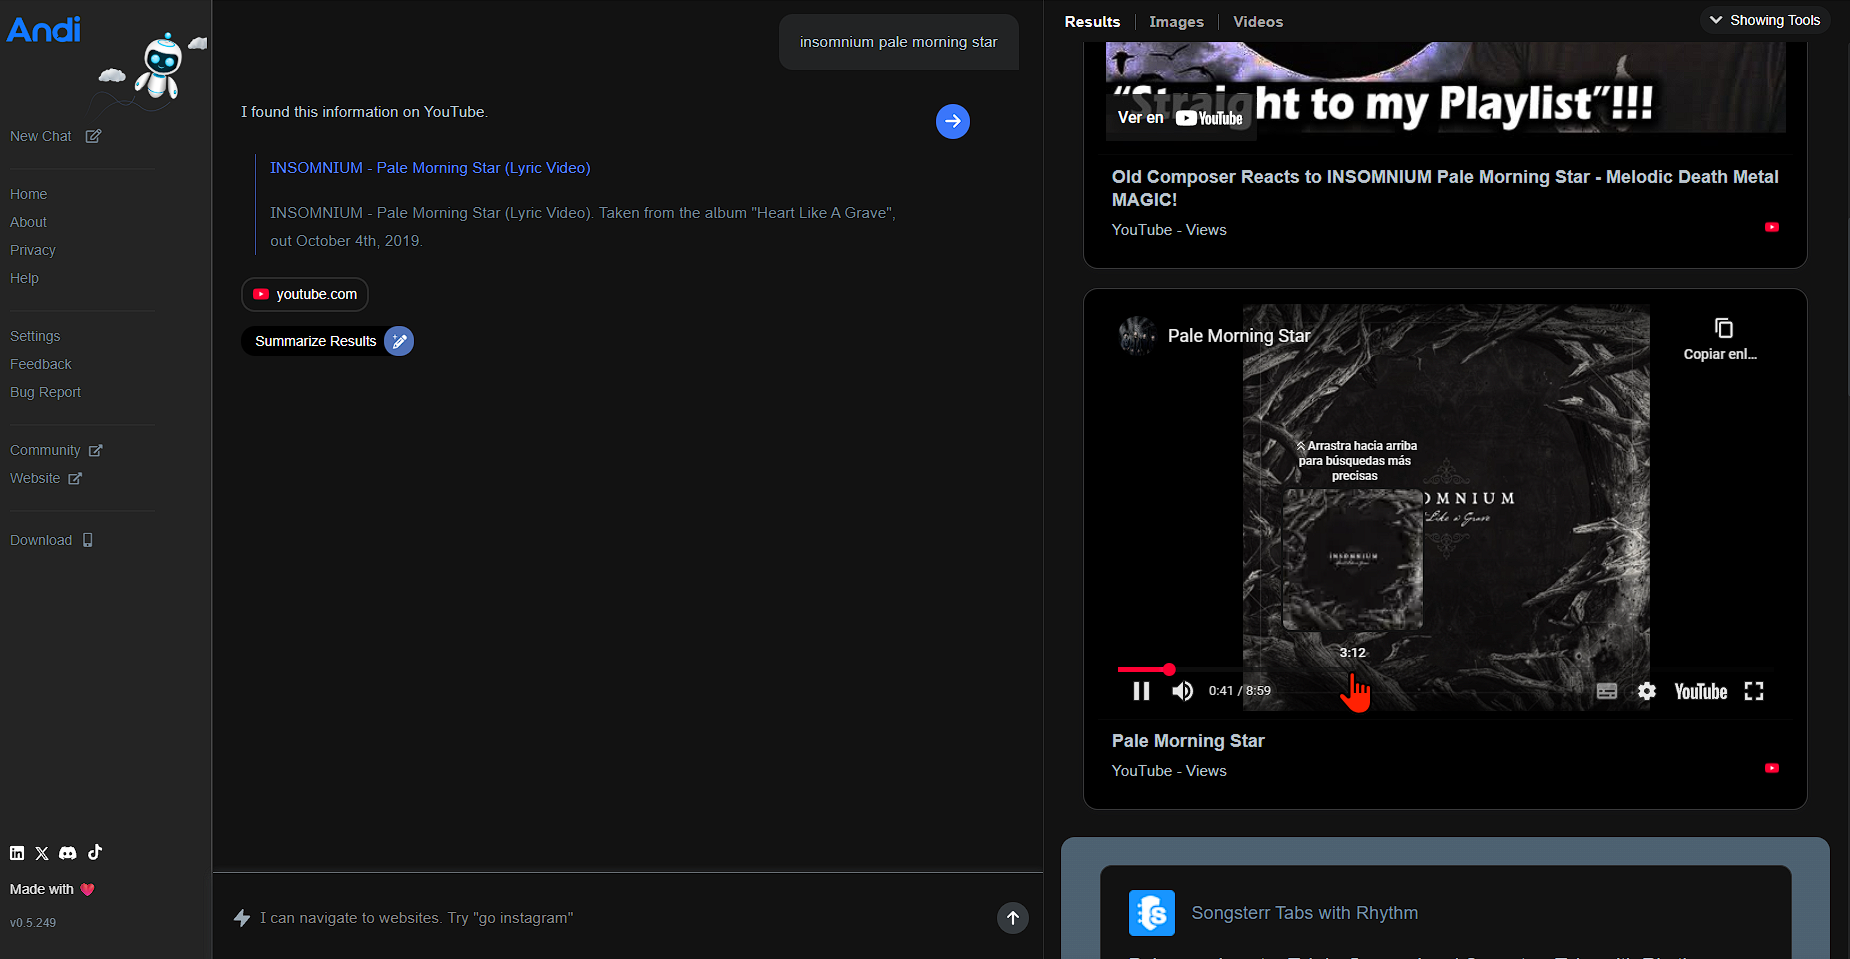Image resolution: width=1850 pixels, height=959 pixels.
Task: Open Andi's Discord icon
Action: pos(68,853)
